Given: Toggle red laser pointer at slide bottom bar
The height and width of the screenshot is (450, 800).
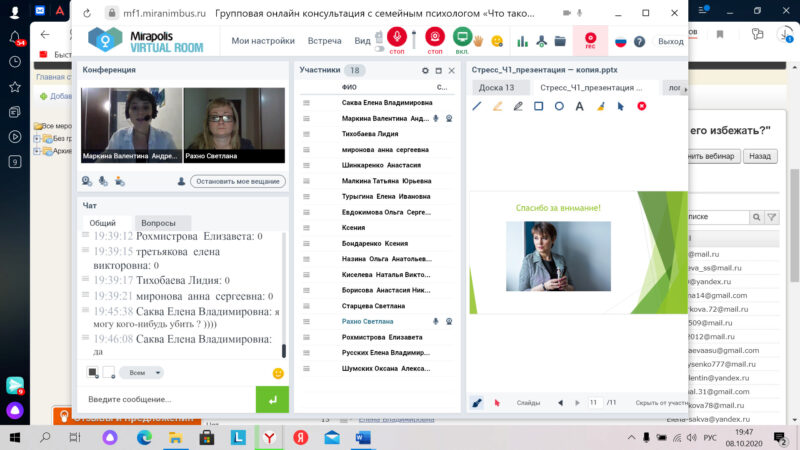Looking at the screenshot, I should [x=497, y=403].
